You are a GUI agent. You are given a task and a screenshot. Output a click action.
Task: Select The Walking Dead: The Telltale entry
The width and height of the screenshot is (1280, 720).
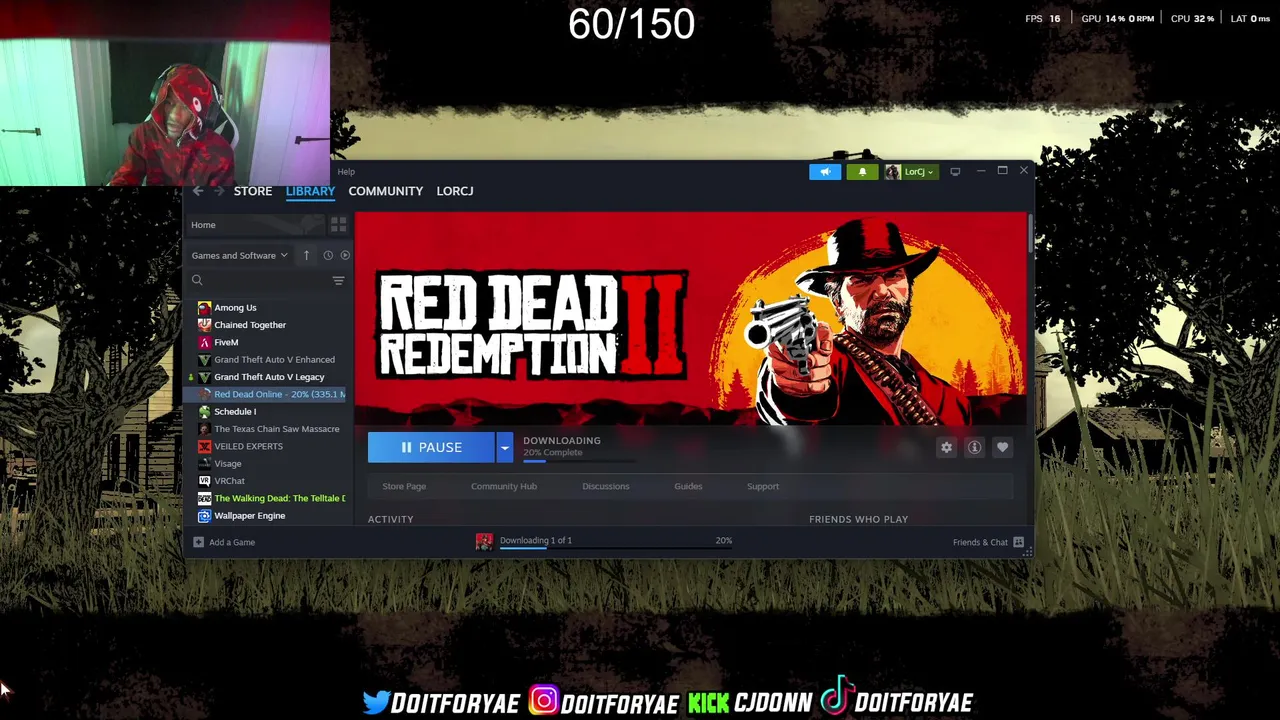[x=279, y=498]
